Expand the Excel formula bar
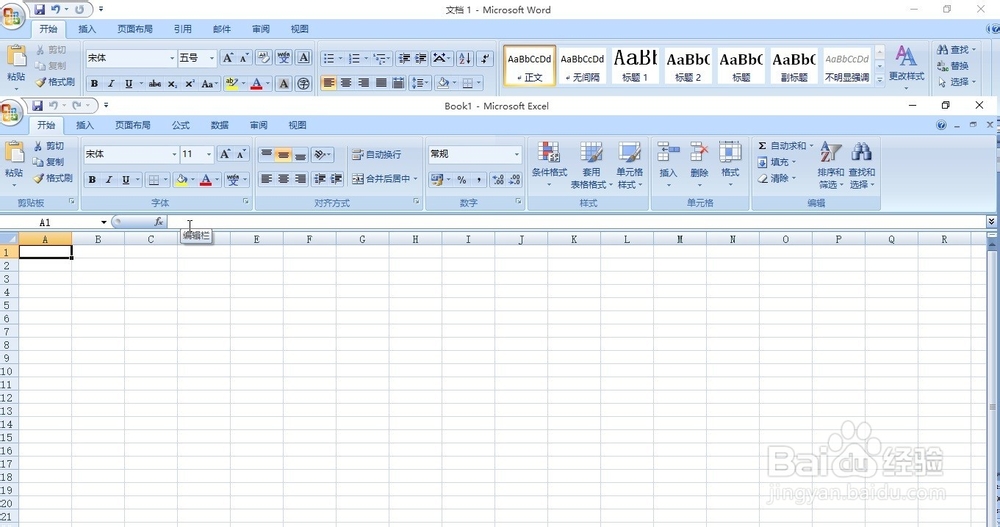 pos(991,221)
